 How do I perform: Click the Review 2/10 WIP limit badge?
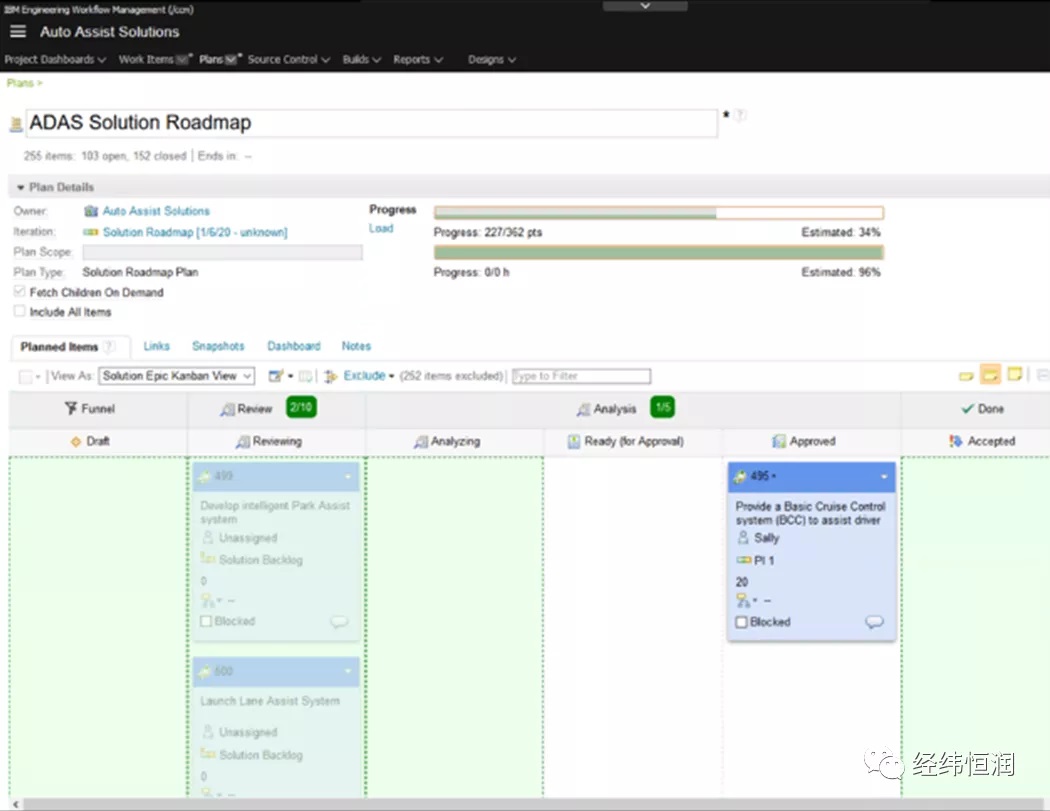(x=301, y=407)
